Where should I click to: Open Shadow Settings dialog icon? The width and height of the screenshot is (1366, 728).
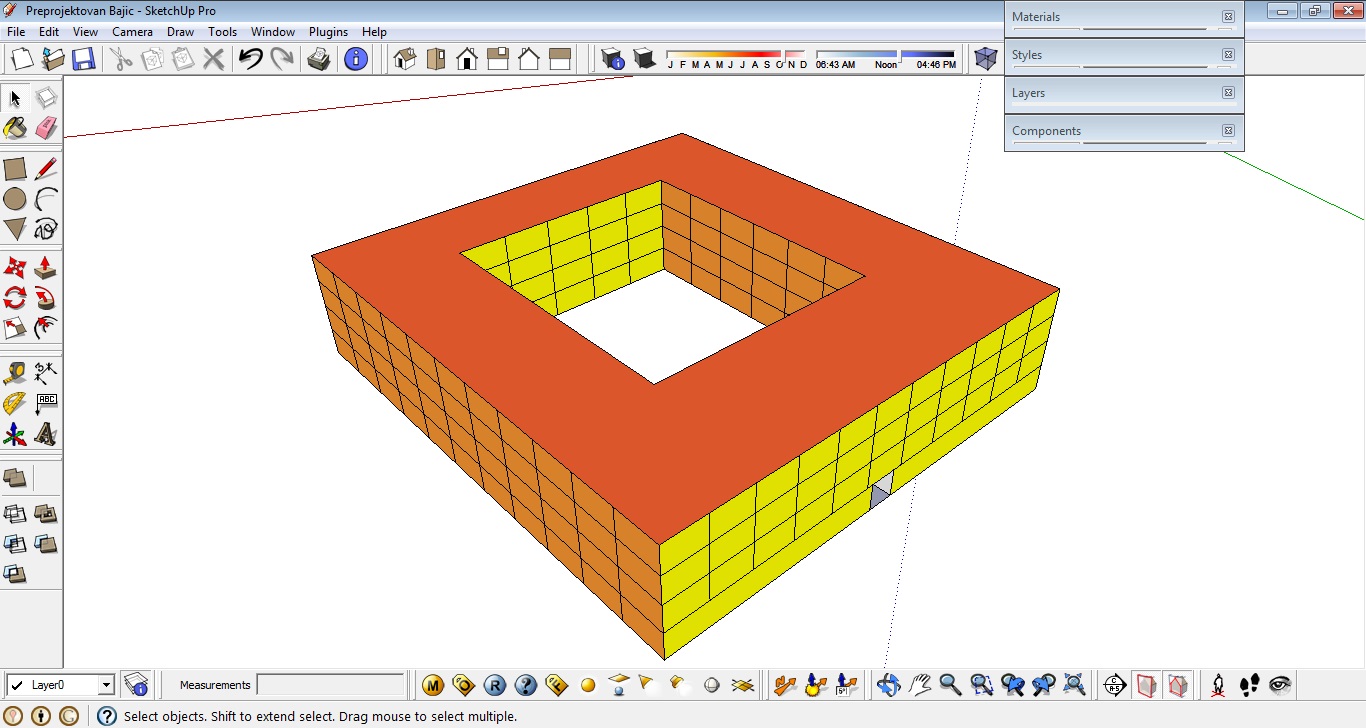(x=613, y=59)
